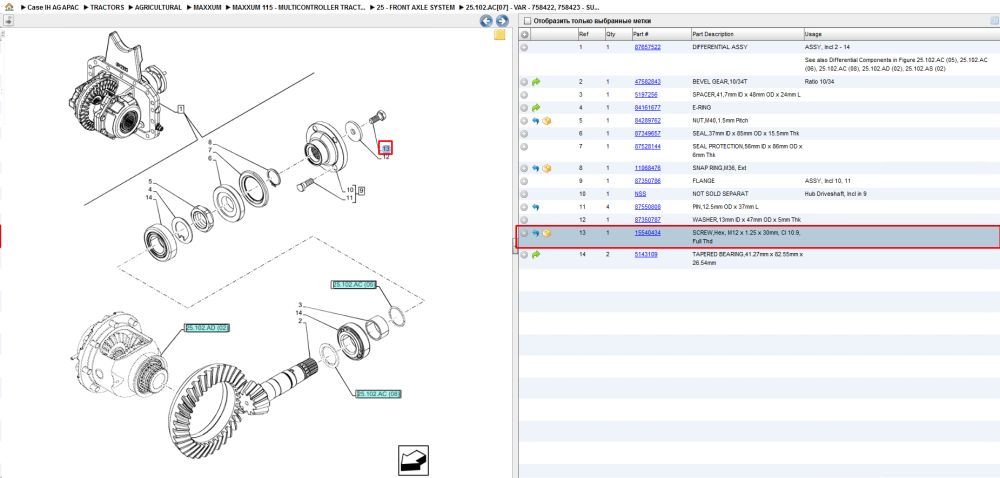Click round add icon for SEAL,37mm row
The width and height of the screenshot is (1000, 478).
pyautogui.click(x=524, y=134)
